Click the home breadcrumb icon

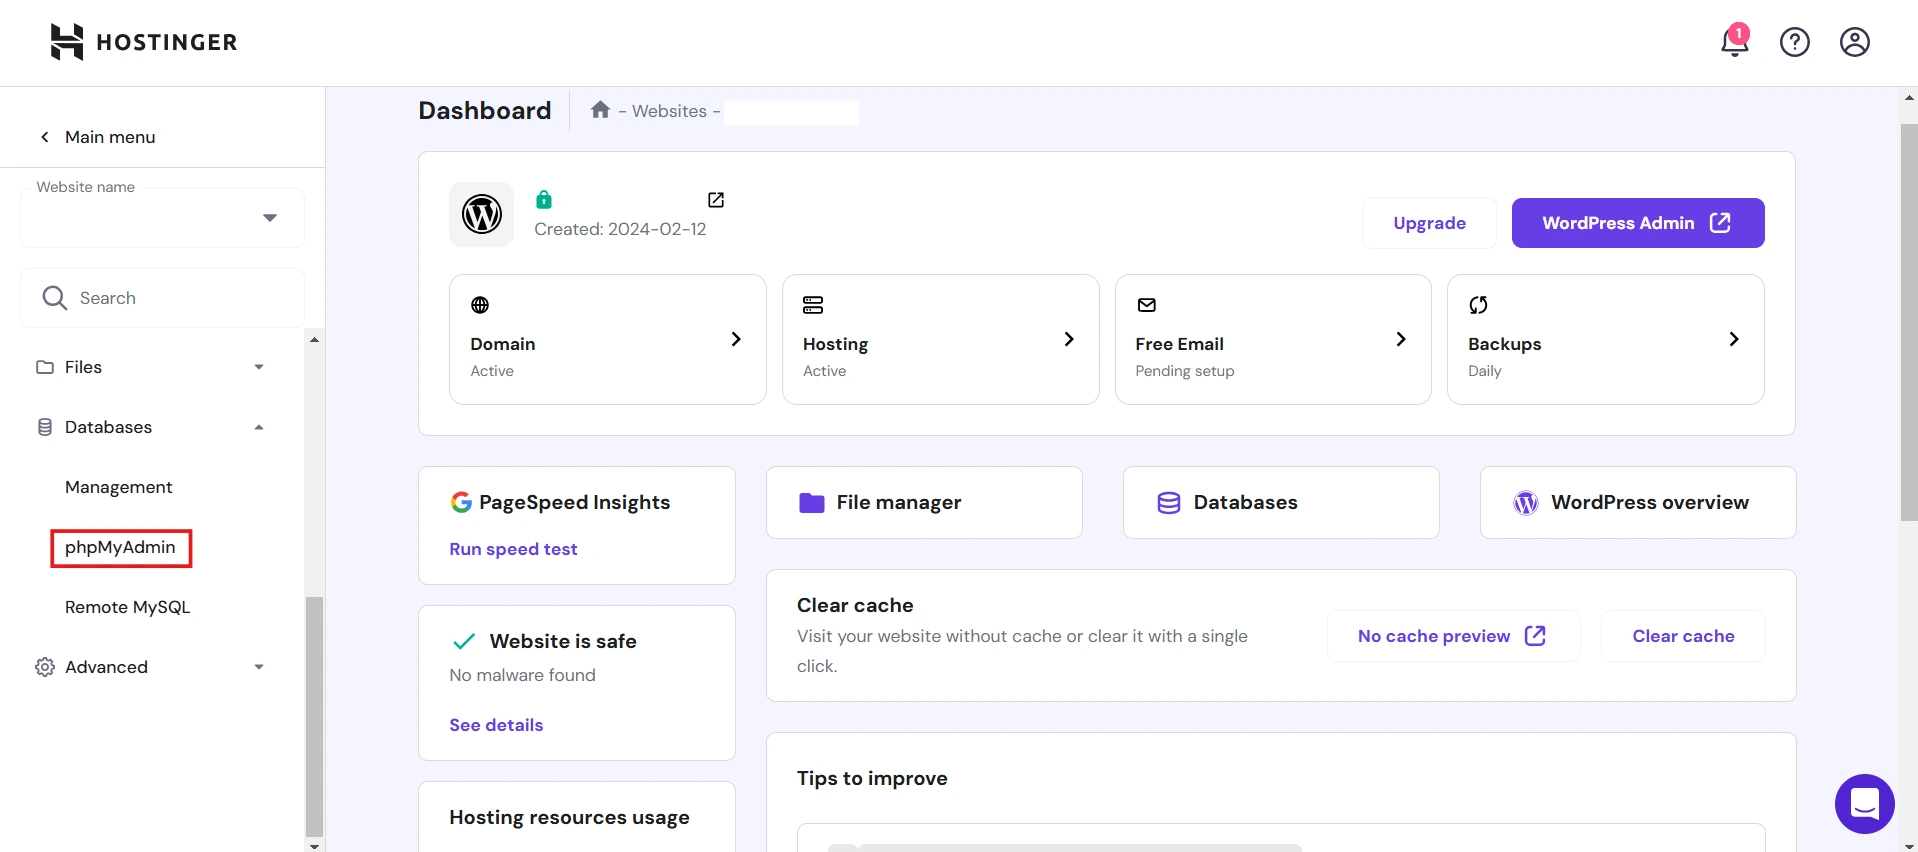click(600, 110)
